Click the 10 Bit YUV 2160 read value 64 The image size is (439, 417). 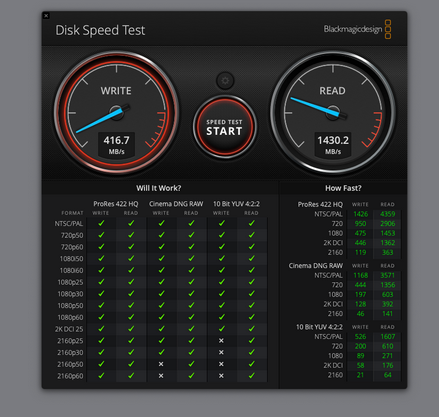click(387, 375)
